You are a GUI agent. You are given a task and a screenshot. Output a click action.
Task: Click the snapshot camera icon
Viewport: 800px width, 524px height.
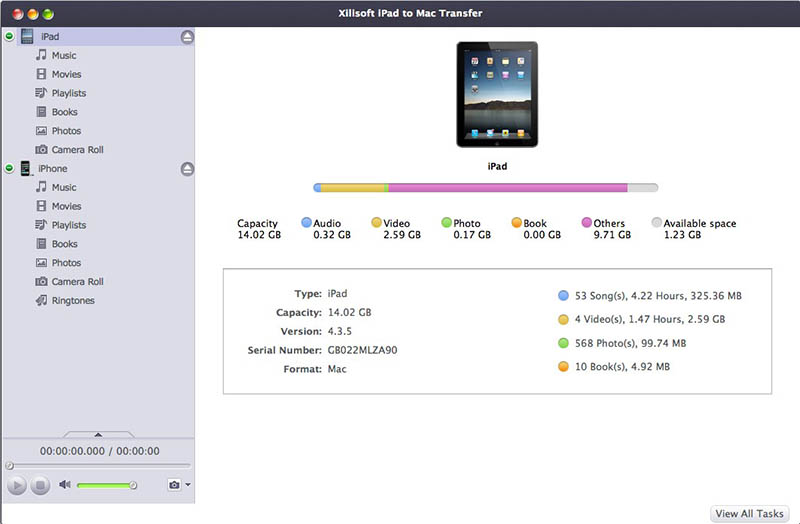[x=174, y=485]
